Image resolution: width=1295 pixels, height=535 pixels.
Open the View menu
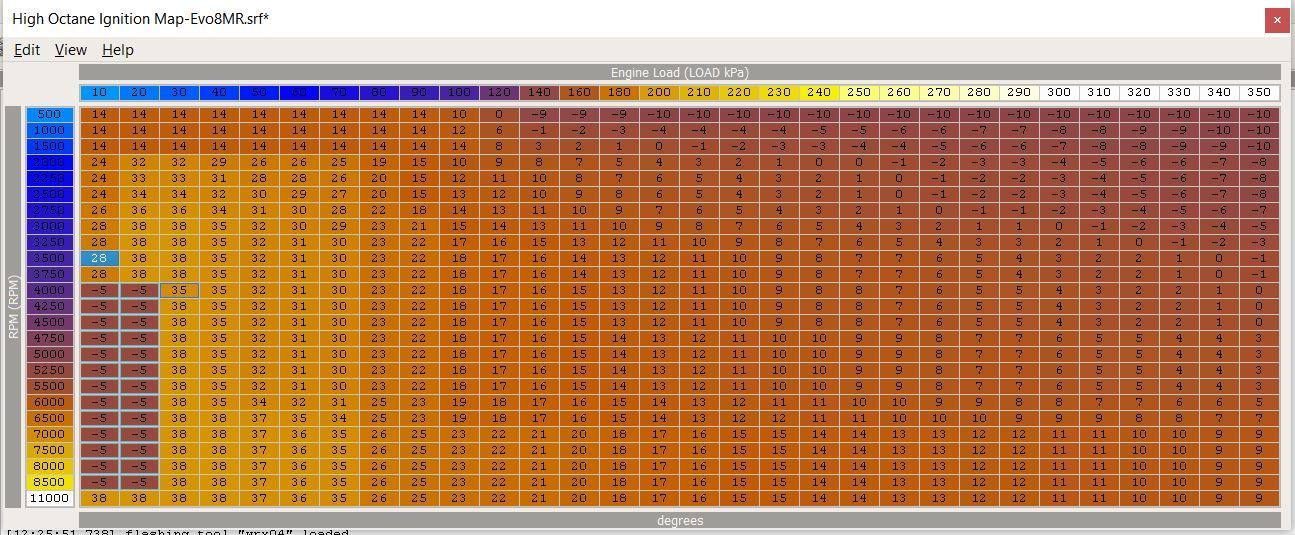pyautogui.click(x=70, y=50)
